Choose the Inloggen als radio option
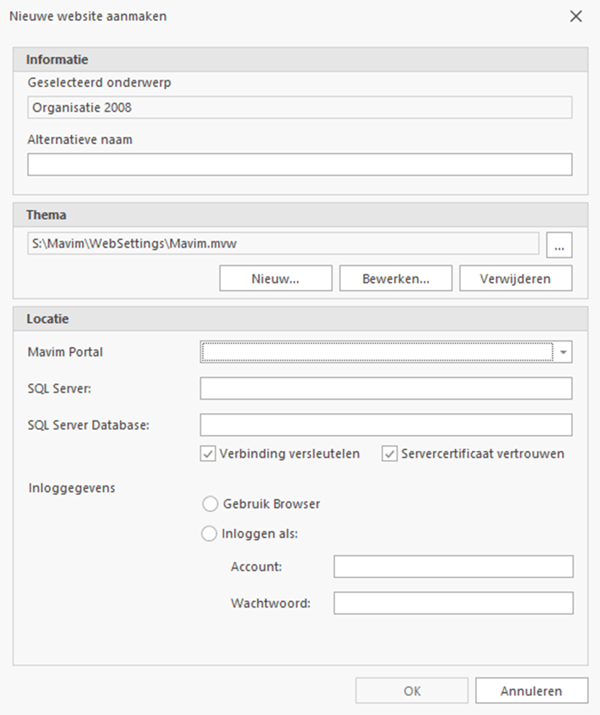 [x=210, y=534]
